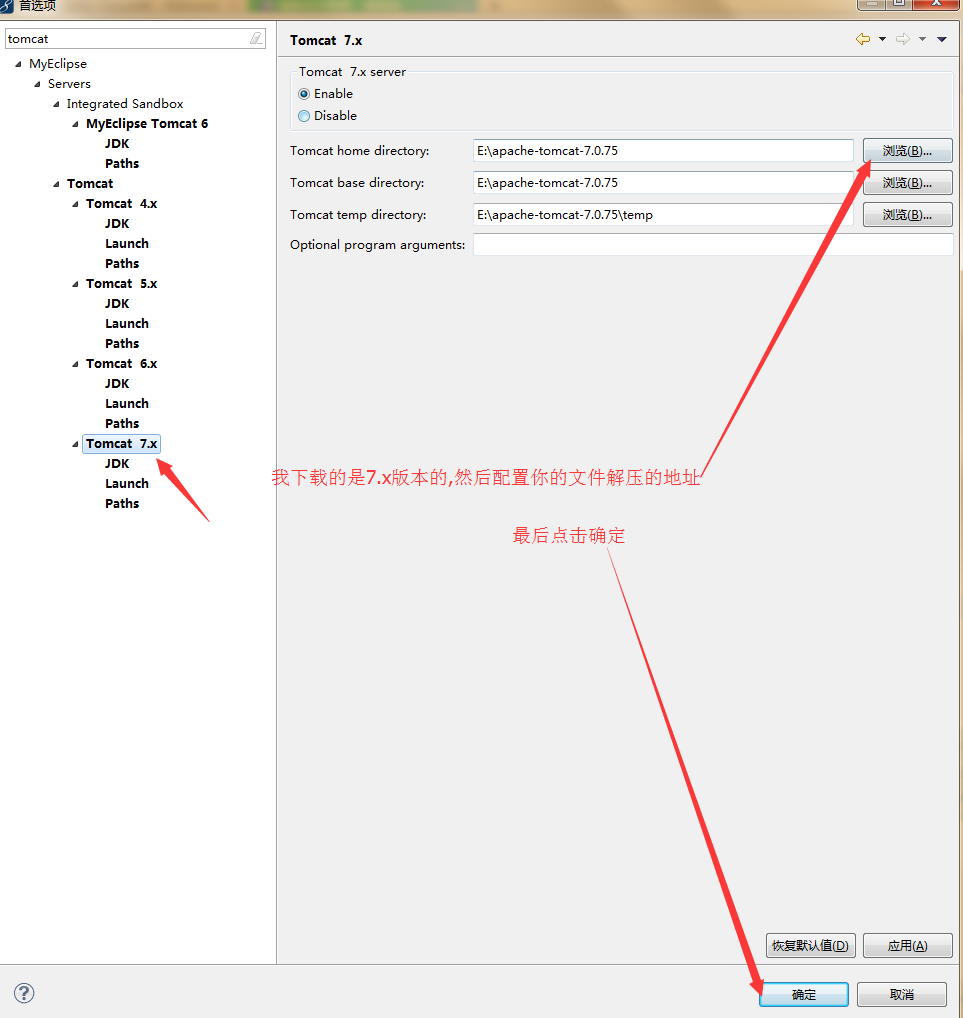
Task: Select Tomcat 4.x in the tree
Action: tap(121, 204)
